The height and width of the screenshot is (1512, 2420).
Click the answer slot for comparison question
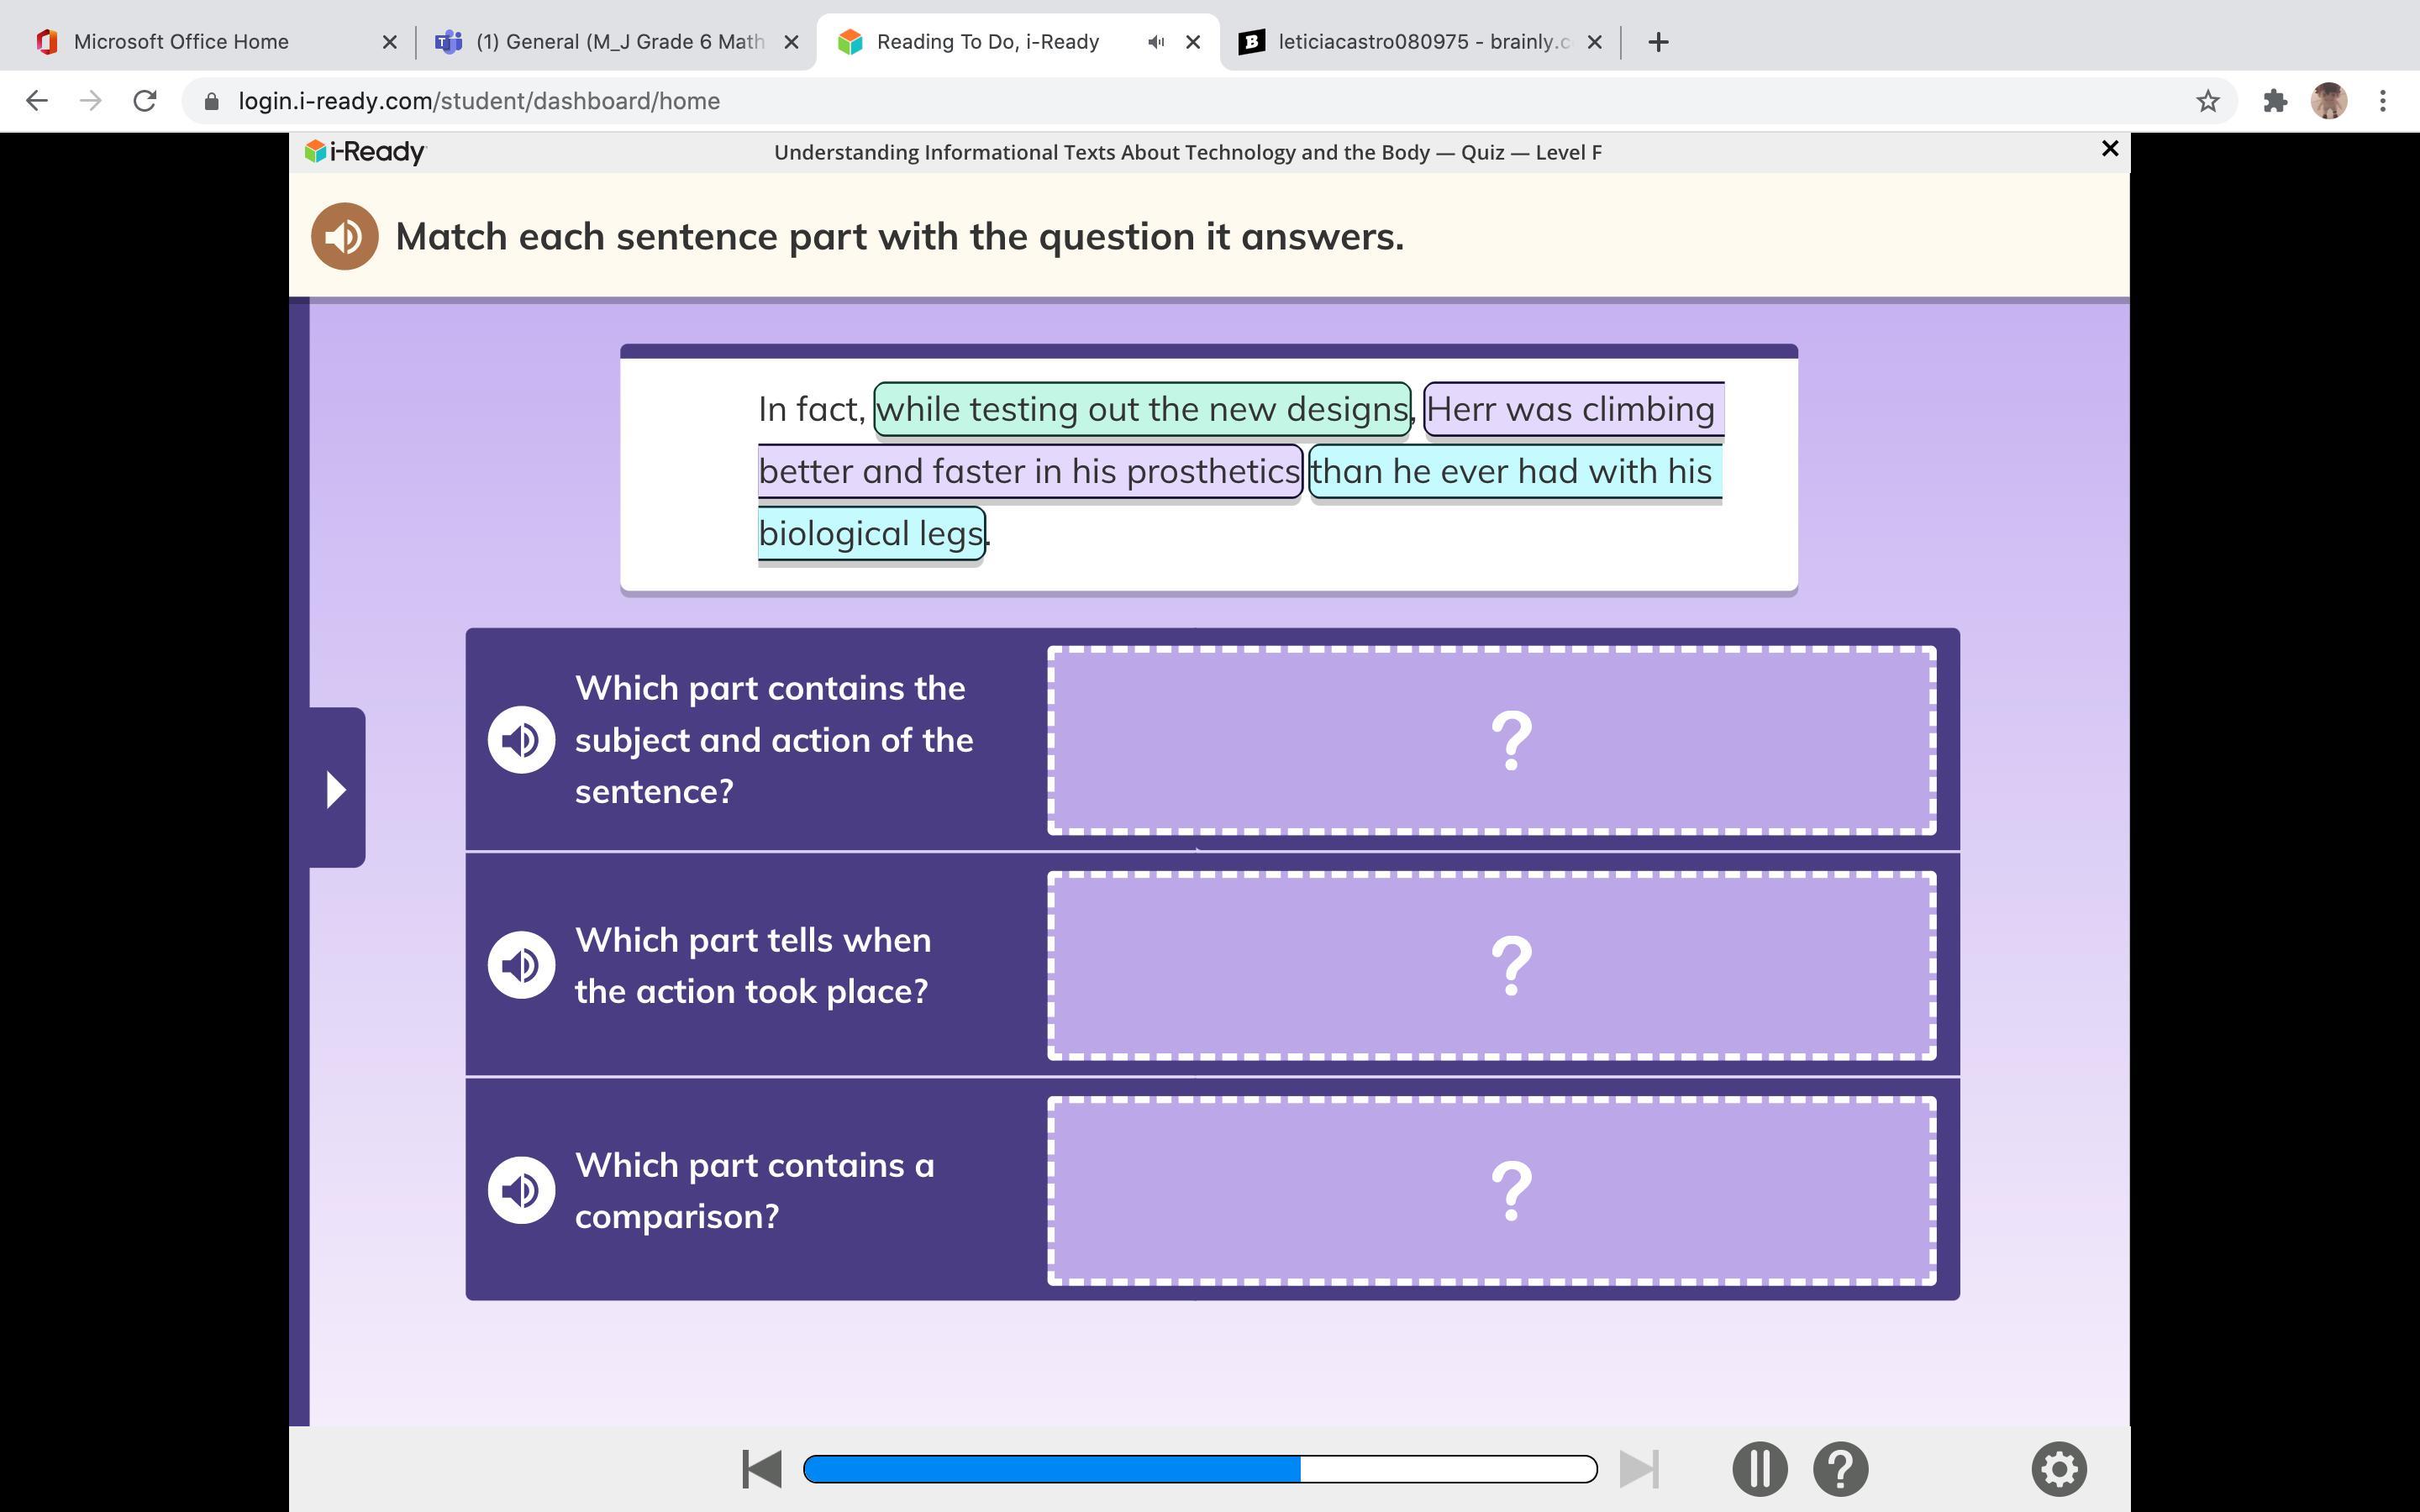pos(1491,1190)
